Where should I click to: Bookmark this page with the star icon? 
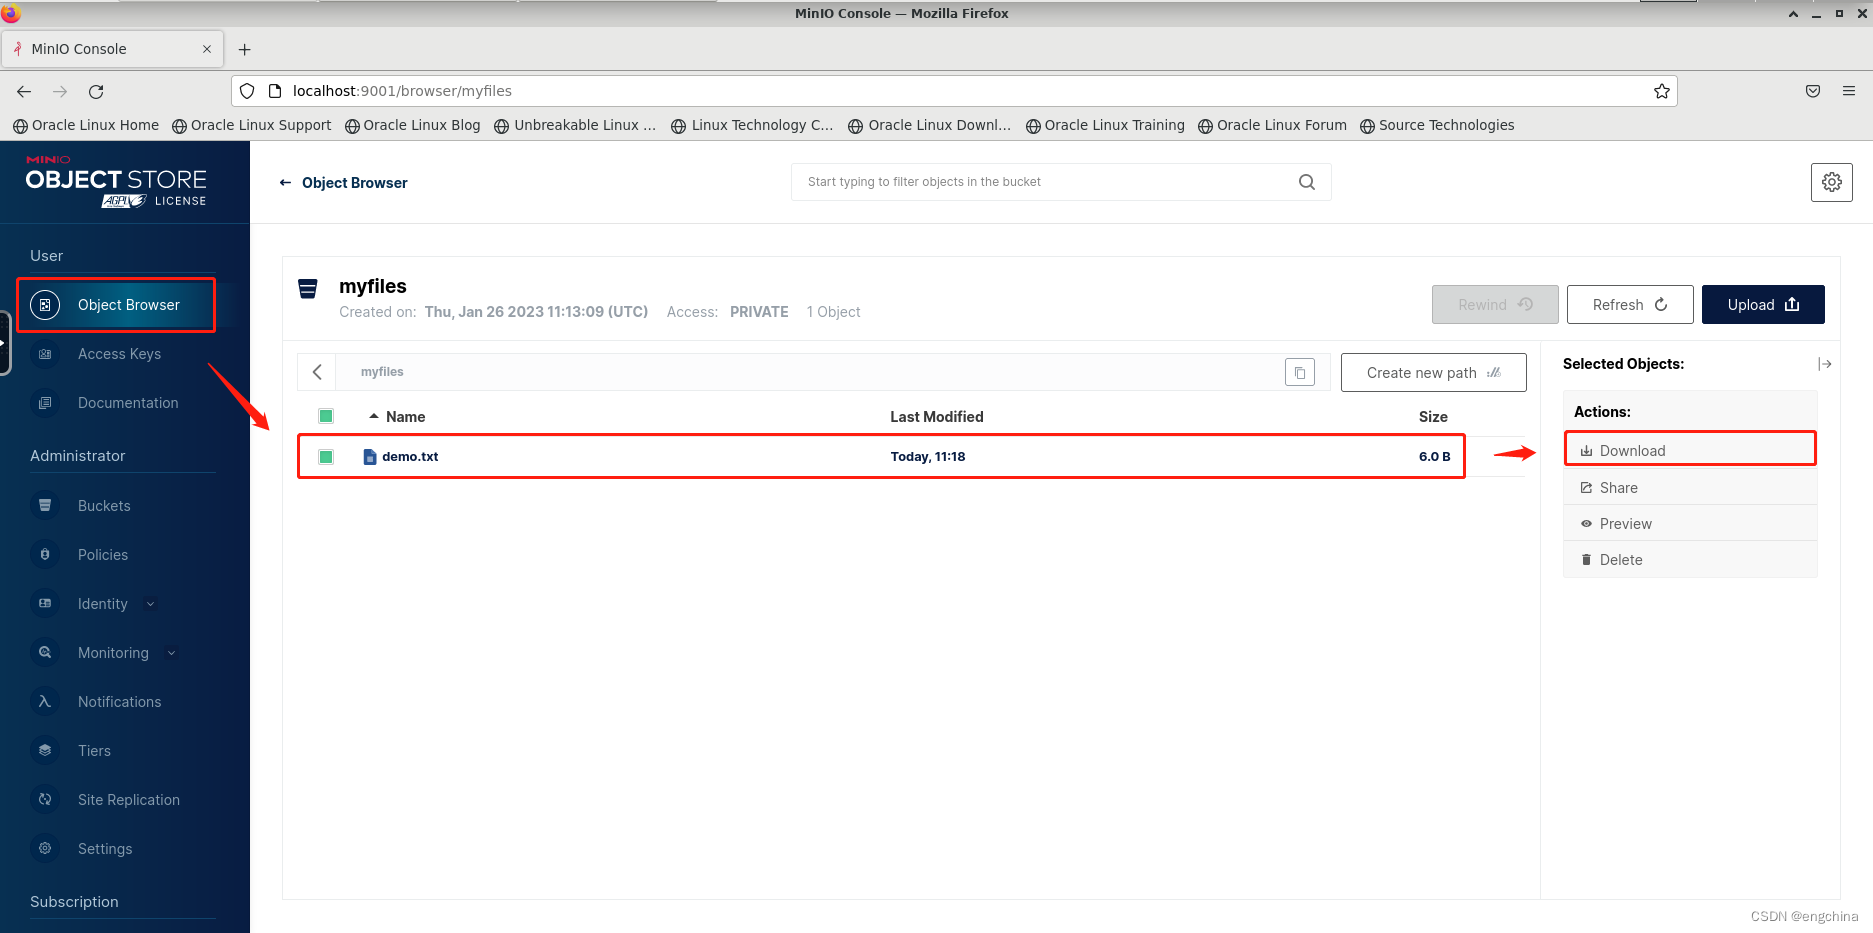tap(1662, 91)
